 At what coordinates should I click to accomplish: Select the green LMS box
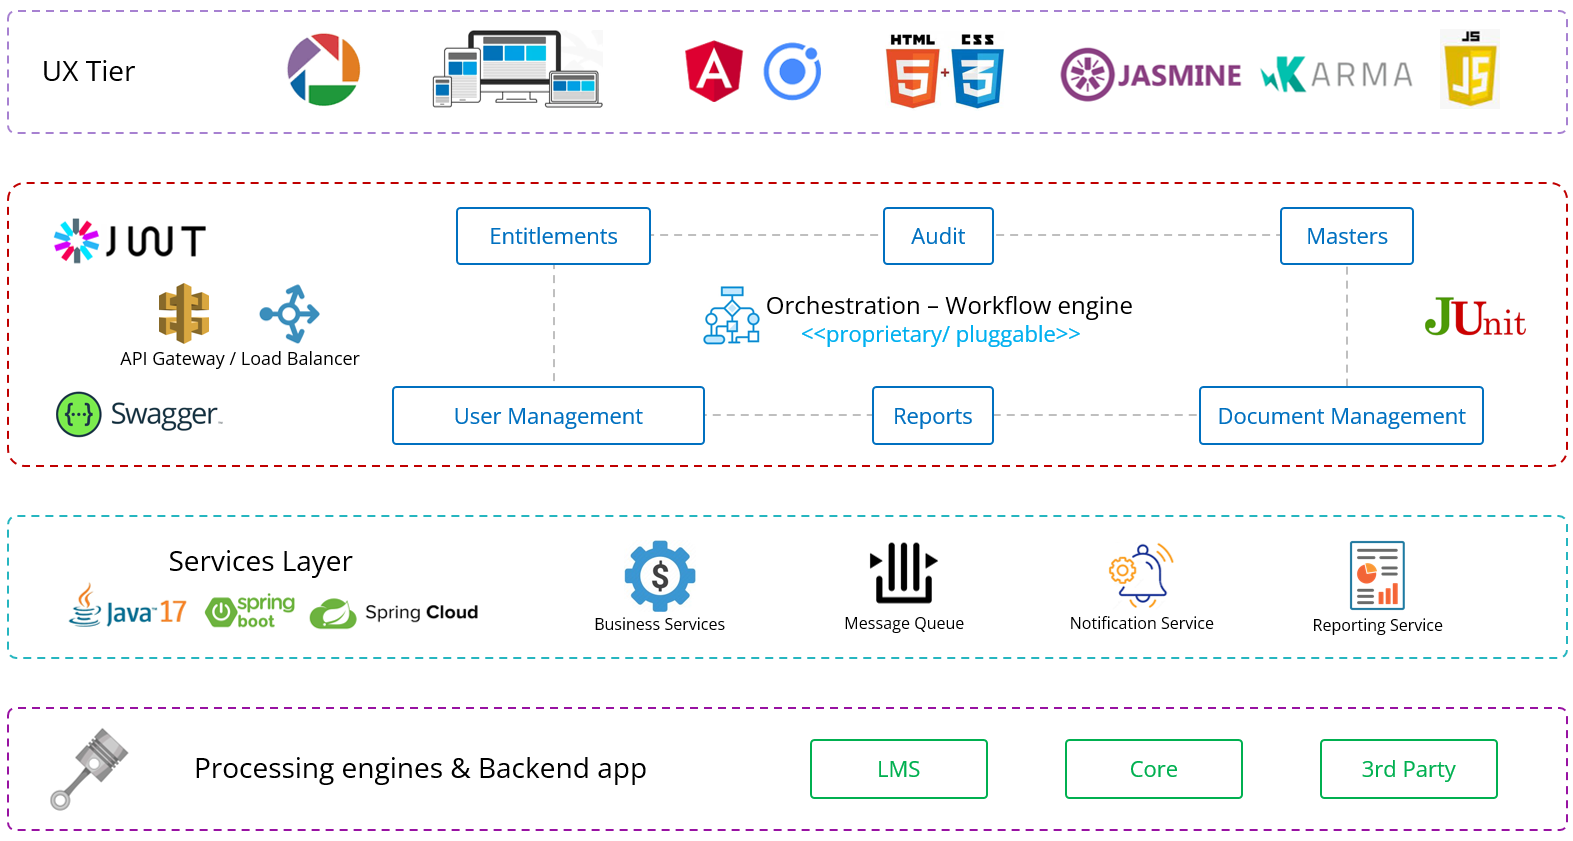click(x=899, y=769)
